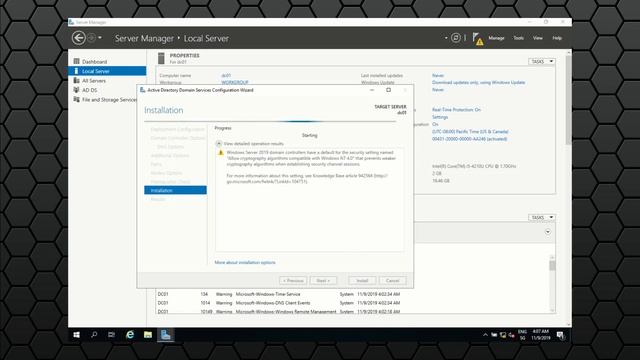The width and height of the screenshot is (640, 360).
Task: Click the Dashboard grid icon
Action: (x=76, y=61)
